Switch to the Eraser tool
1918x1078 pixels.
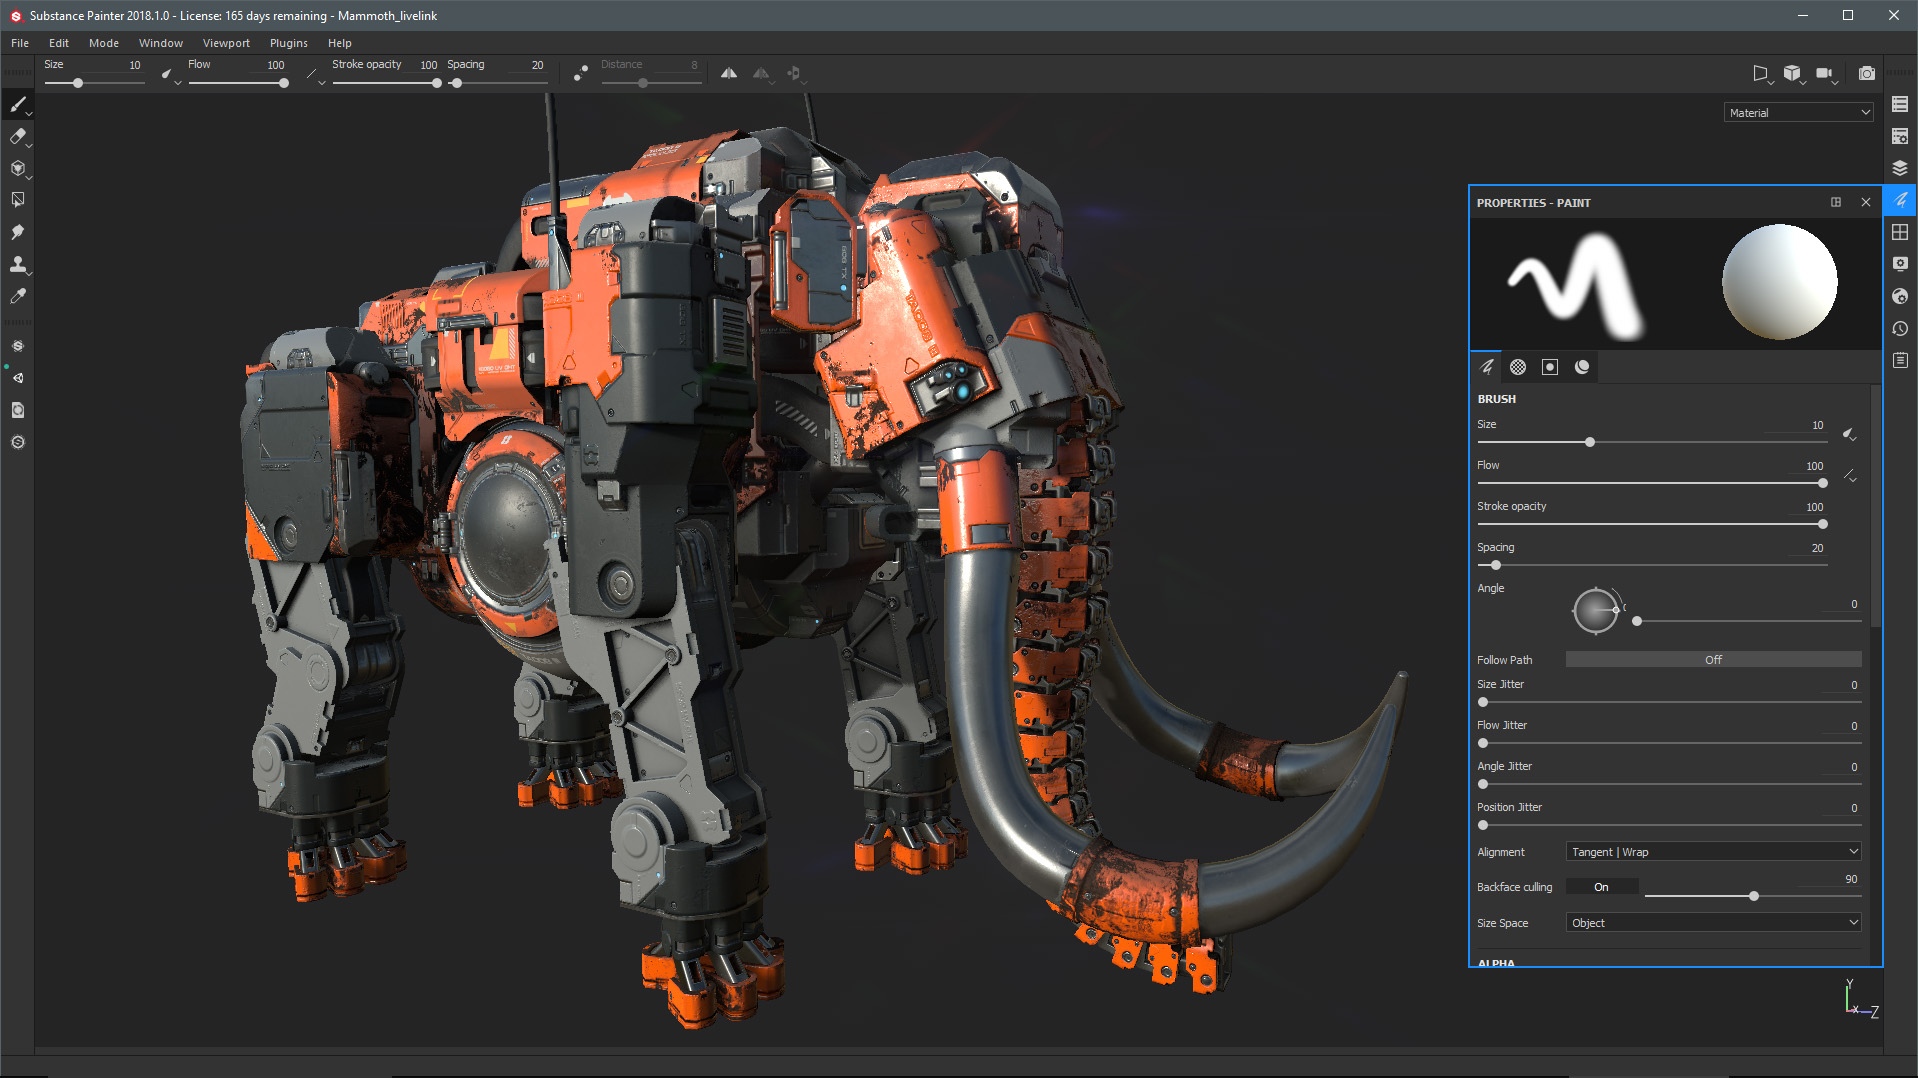click(x=18, y=137)
